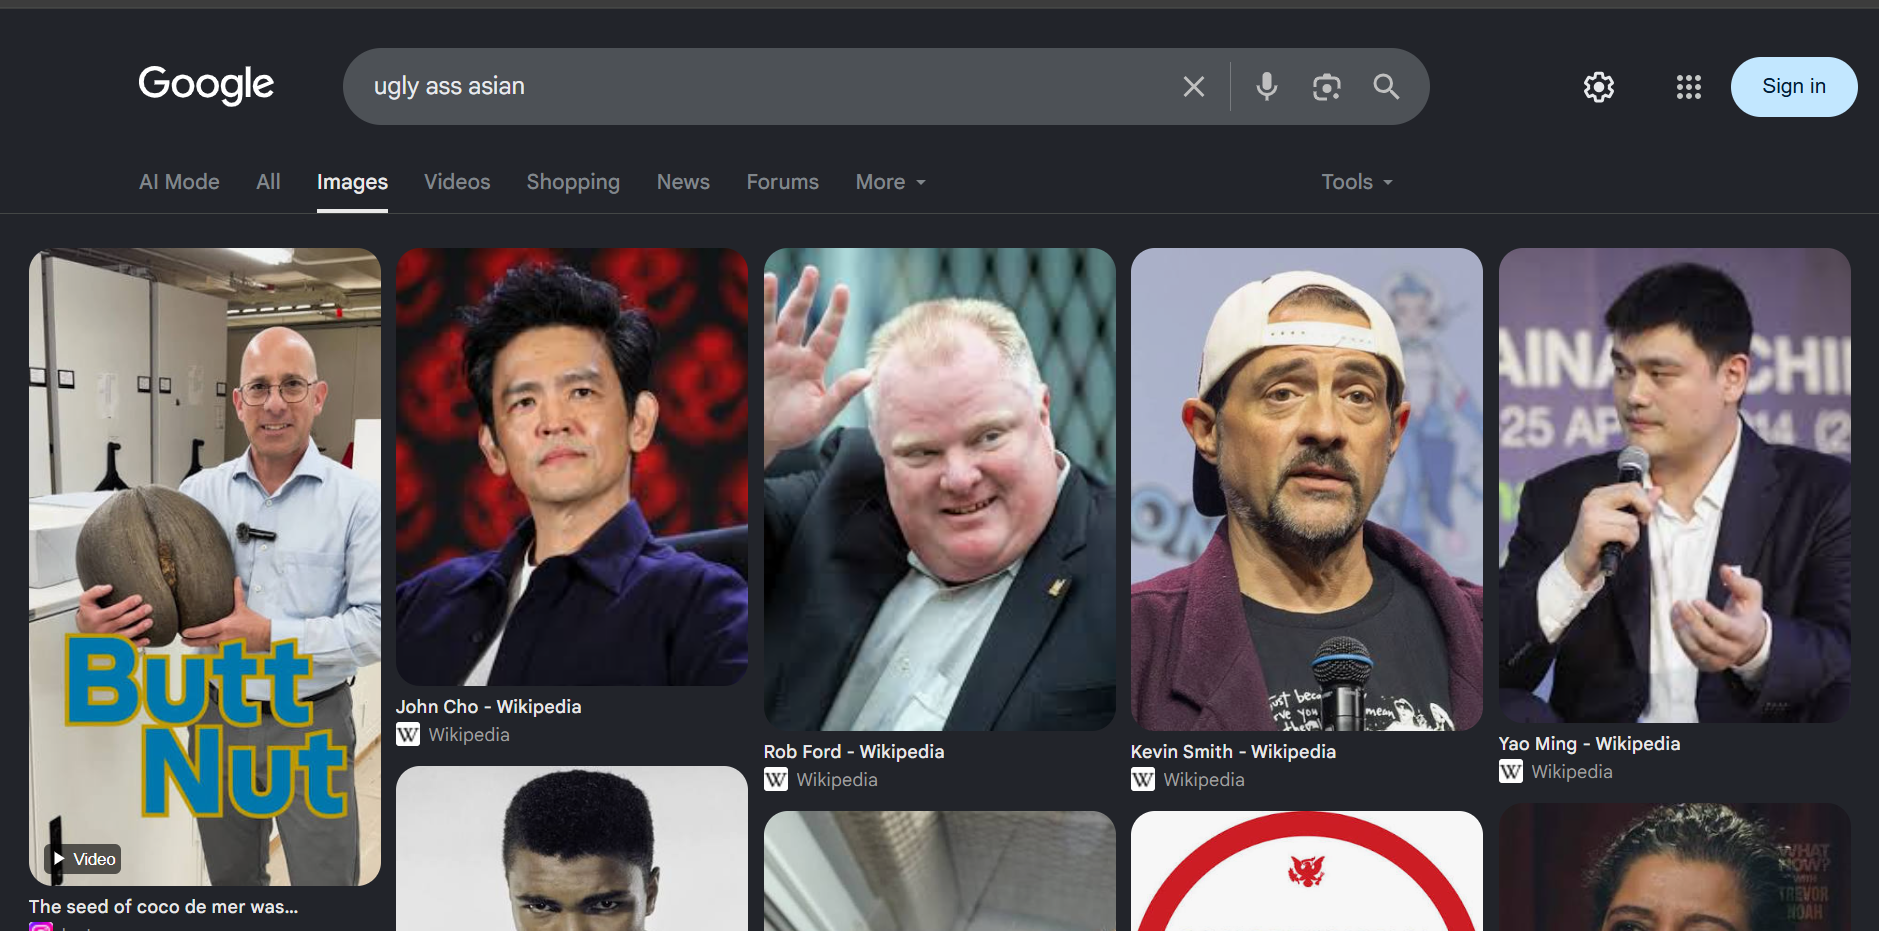Click the Sign in button
The width and height of the screenshot is (1879, 931).
(1794, 87)
